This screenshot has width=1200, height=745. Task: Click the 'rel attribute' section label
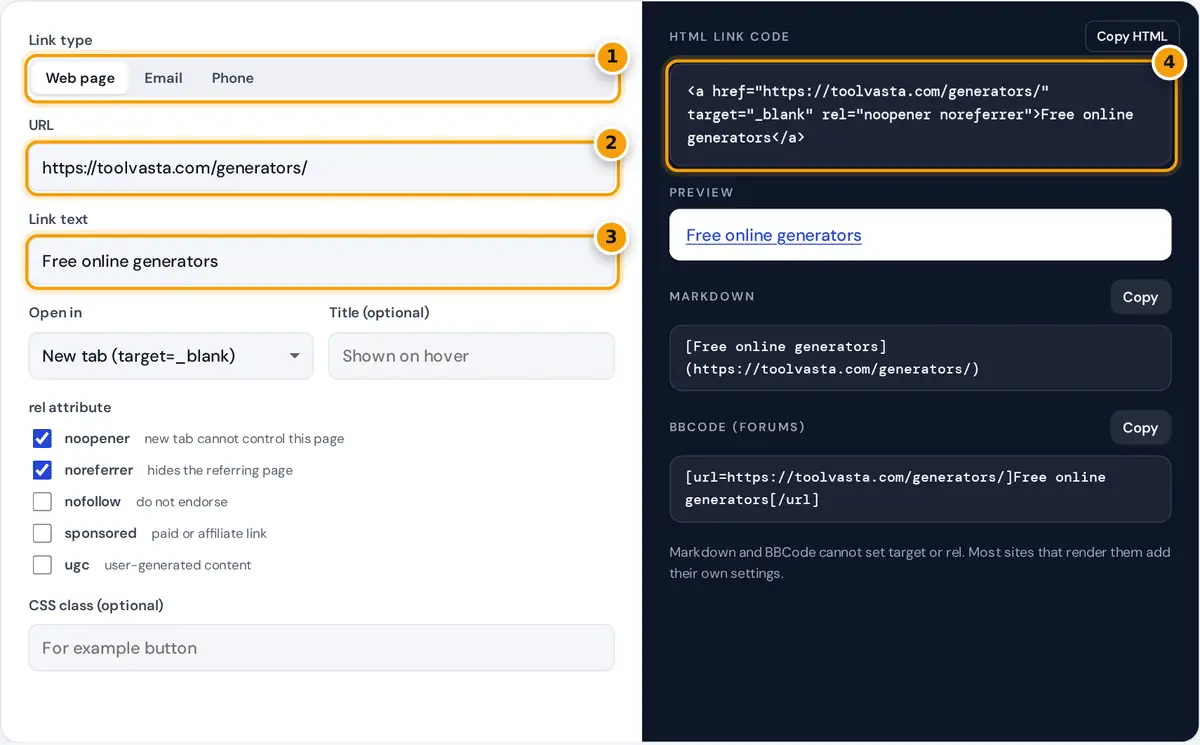click(70, 407)
